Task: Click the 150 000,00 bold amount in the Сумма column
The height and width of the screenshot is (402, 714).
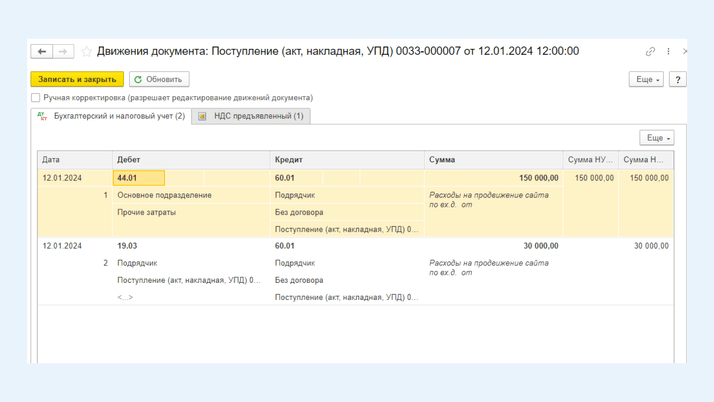Action: click(539, 178)
